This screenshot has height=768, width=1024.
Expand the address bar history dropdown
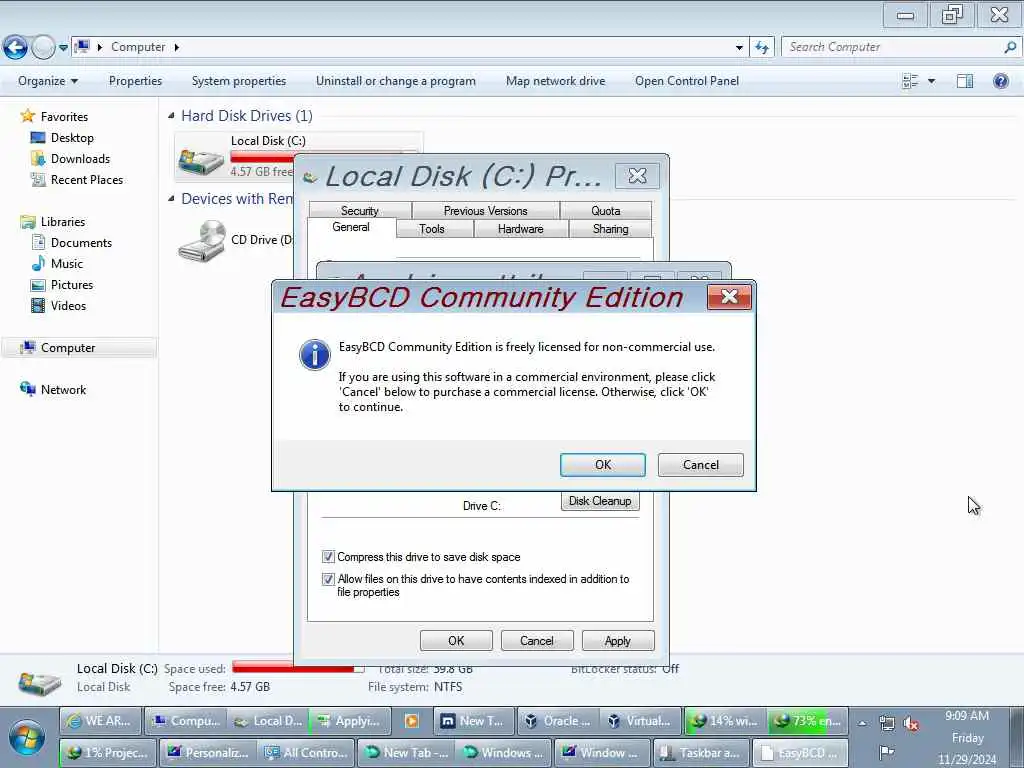739,47
